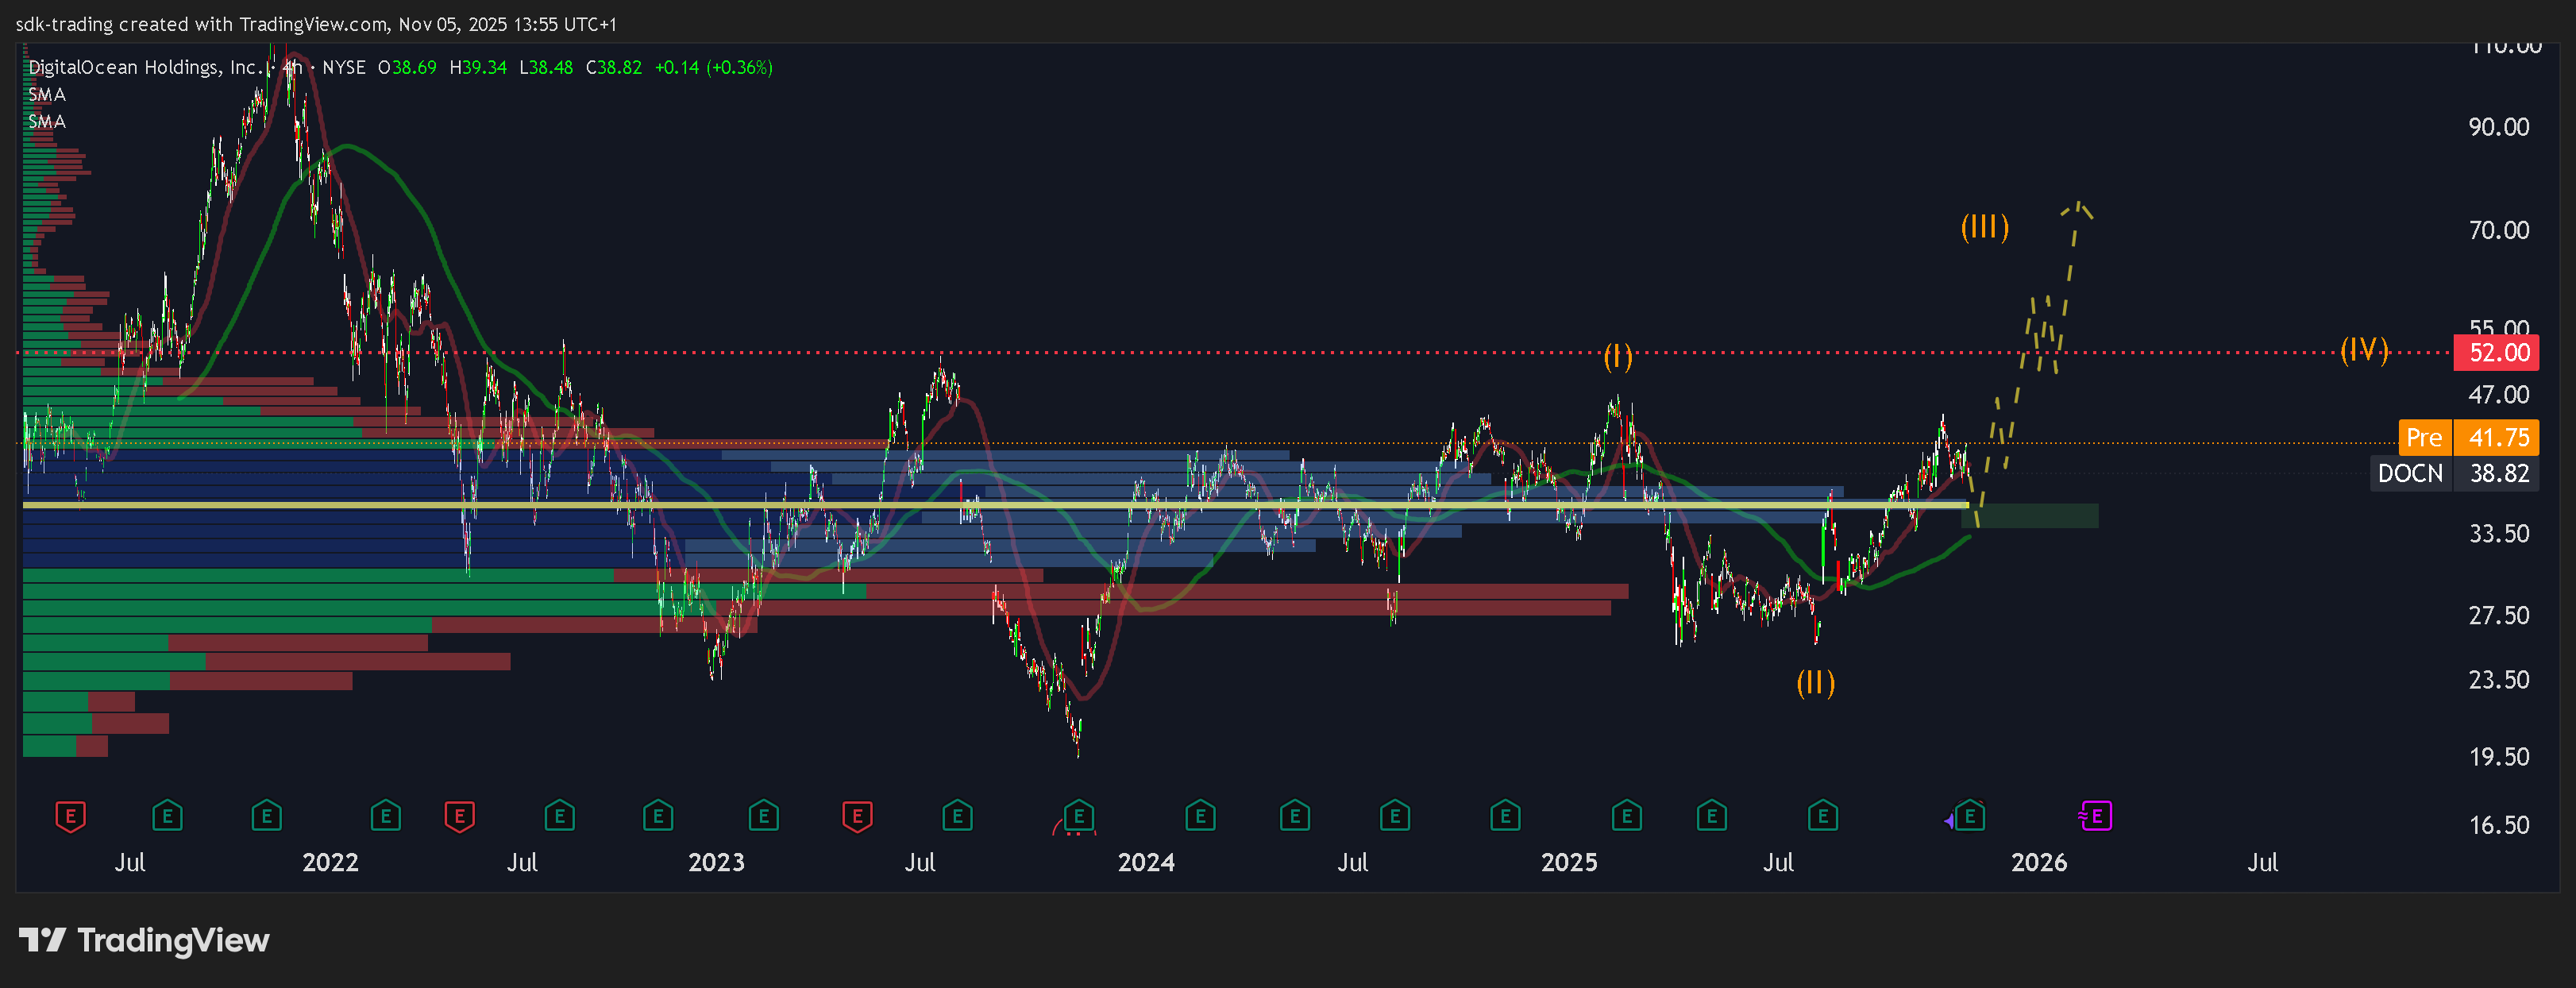
Task: Click the 90.00 price axis label
Action: point(2499,127)
